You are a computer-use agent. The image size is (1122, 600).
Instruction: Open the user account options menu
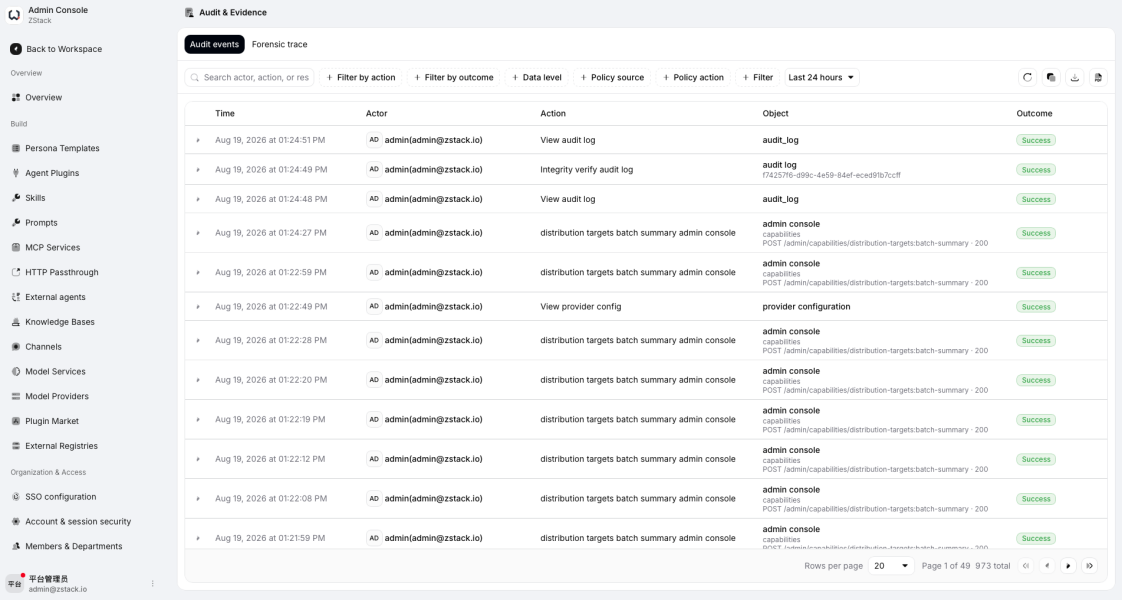point(152,584)
